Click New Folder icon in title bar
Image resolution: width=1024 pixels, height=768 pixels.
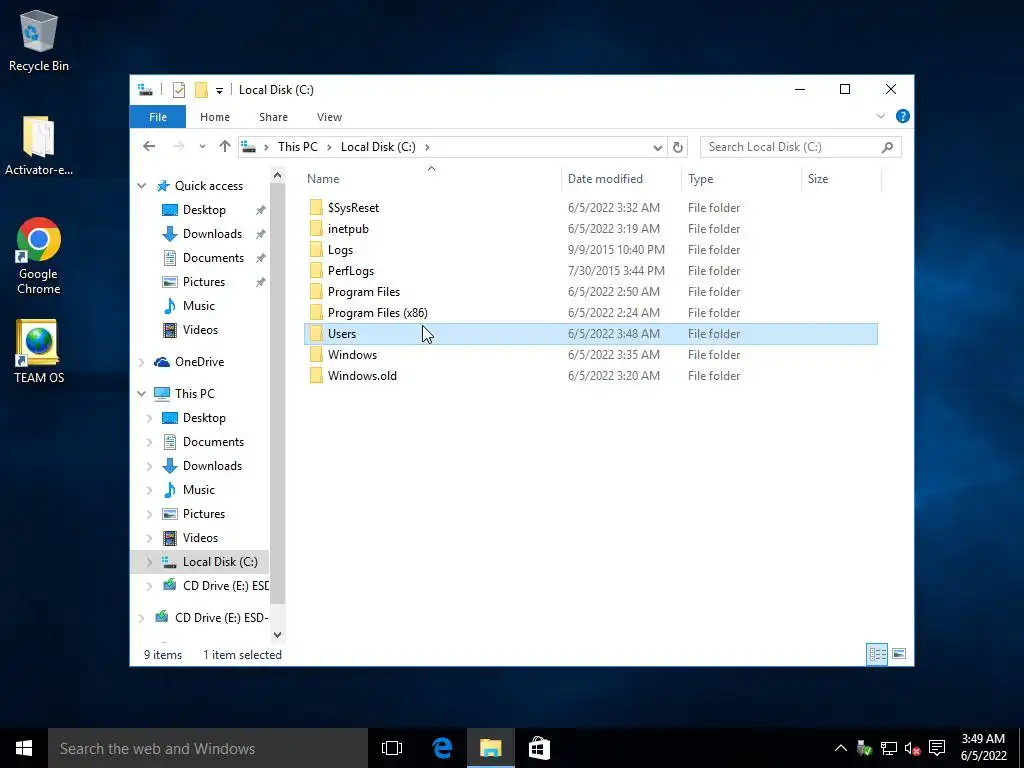201,90
